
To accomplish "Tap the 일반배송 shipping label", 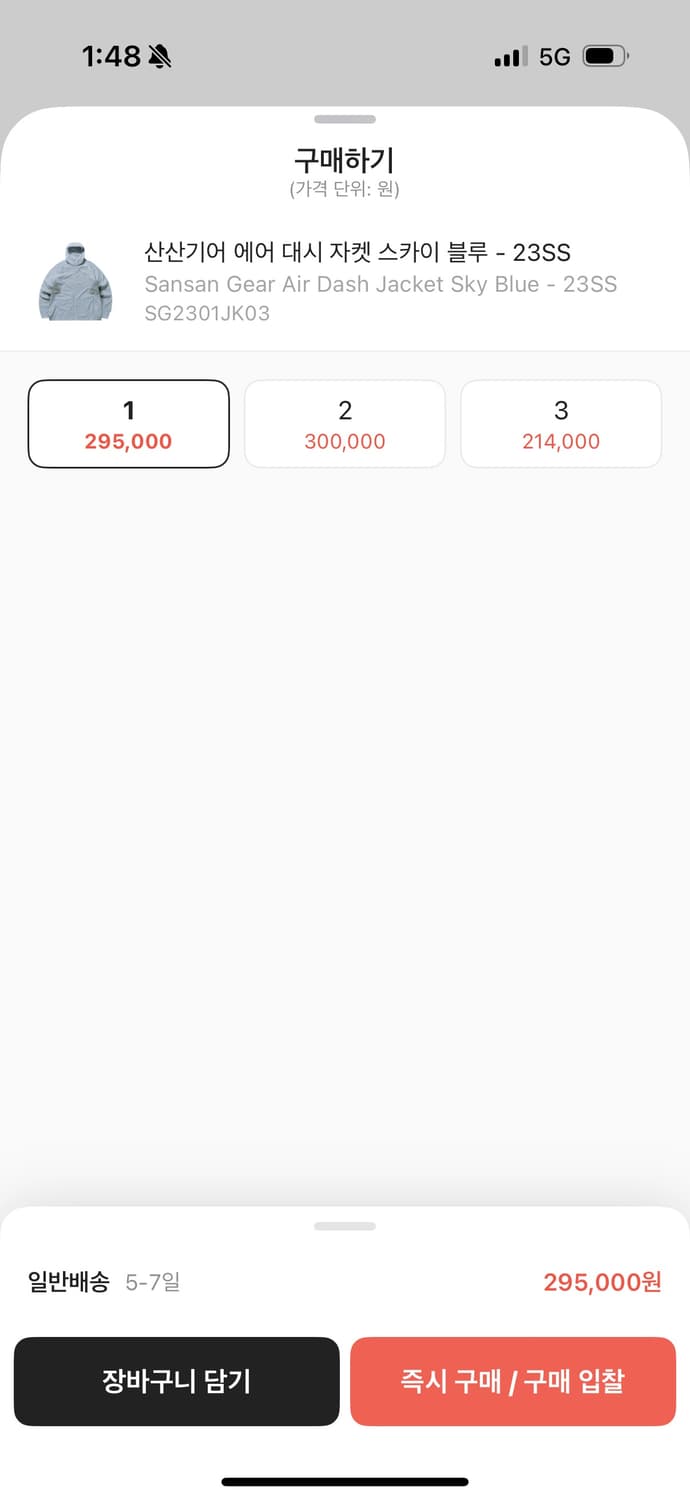I will point(68,1282).
